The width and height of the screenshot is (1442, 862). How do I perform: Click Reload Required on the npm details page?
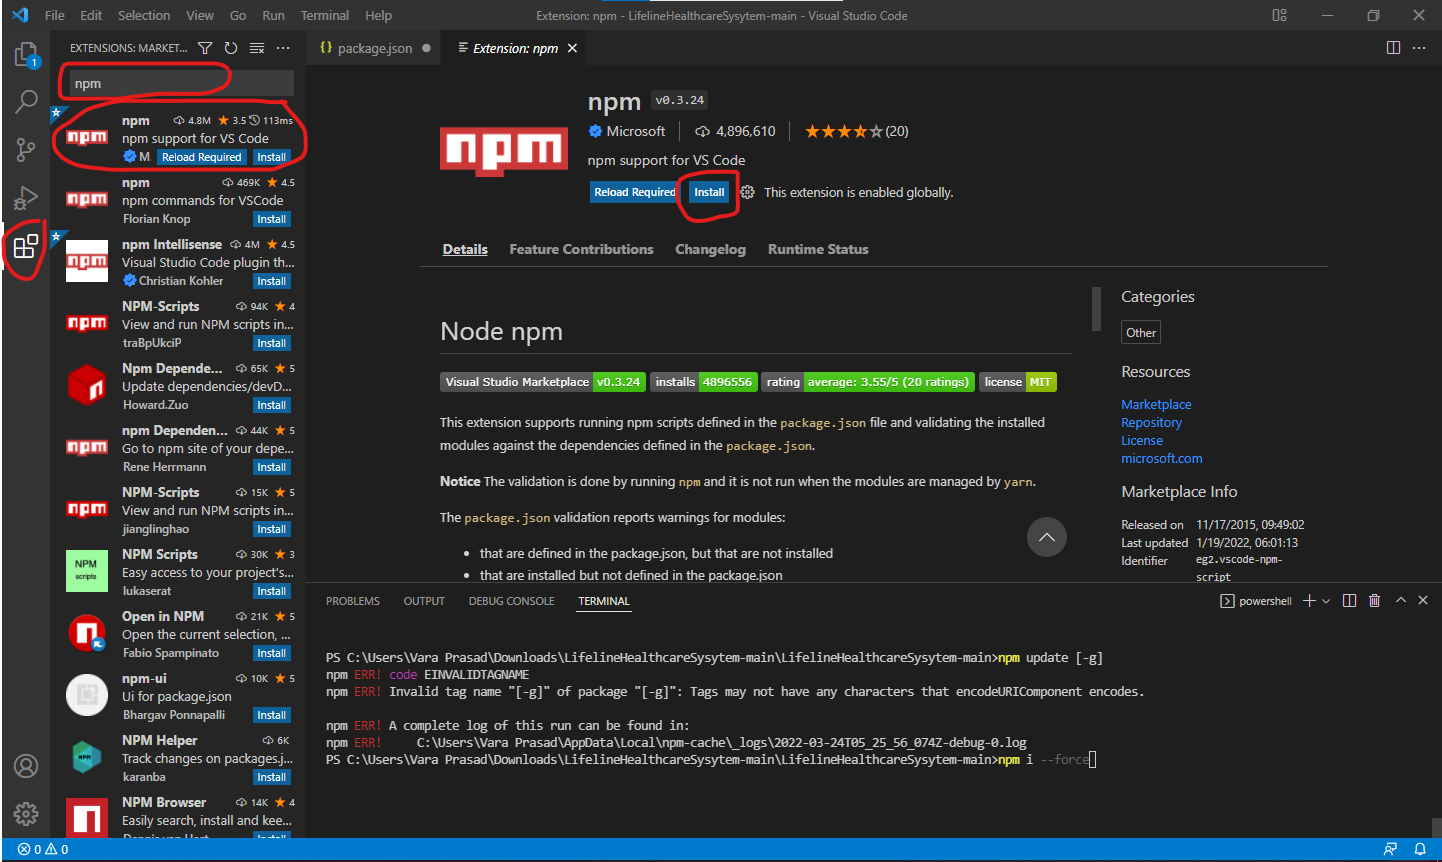click(635, 192)
